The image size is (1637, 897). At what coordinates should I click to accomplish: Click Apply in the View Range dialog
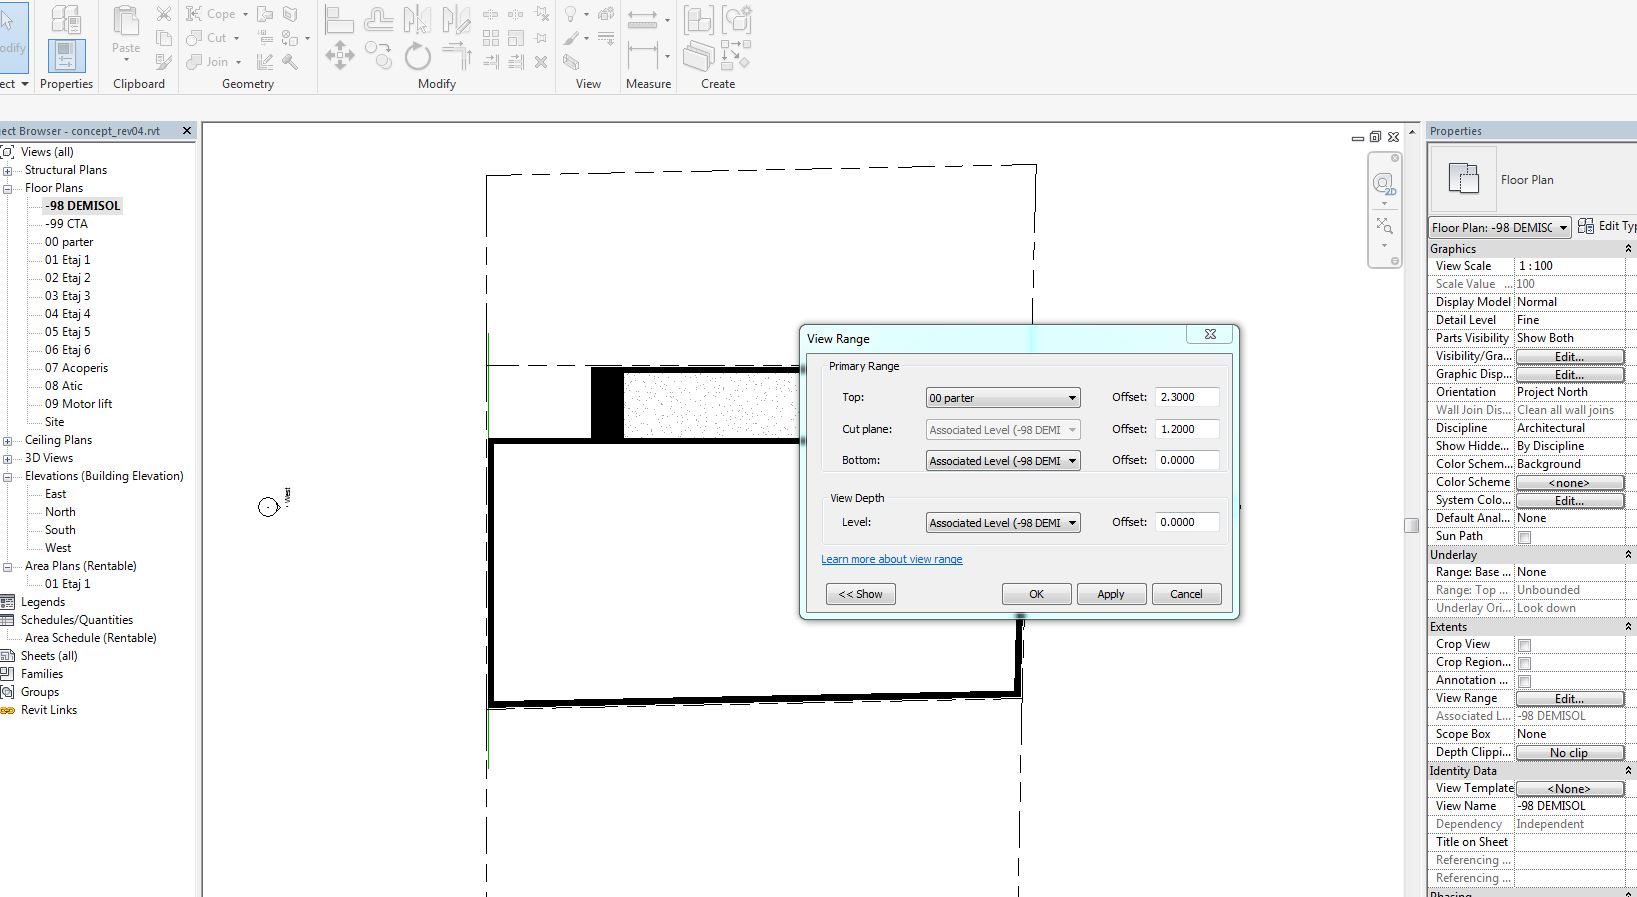pos(1111,594)
